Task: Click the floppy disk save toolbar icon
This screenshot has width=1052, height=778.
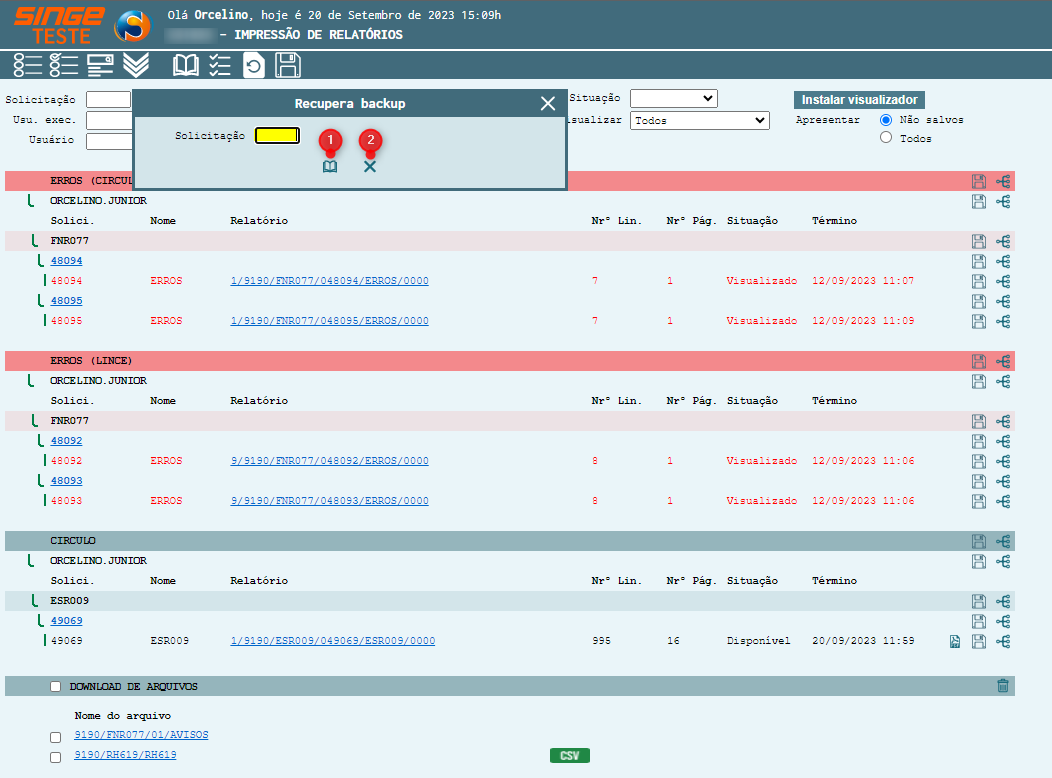Action: tap(288, 65)
